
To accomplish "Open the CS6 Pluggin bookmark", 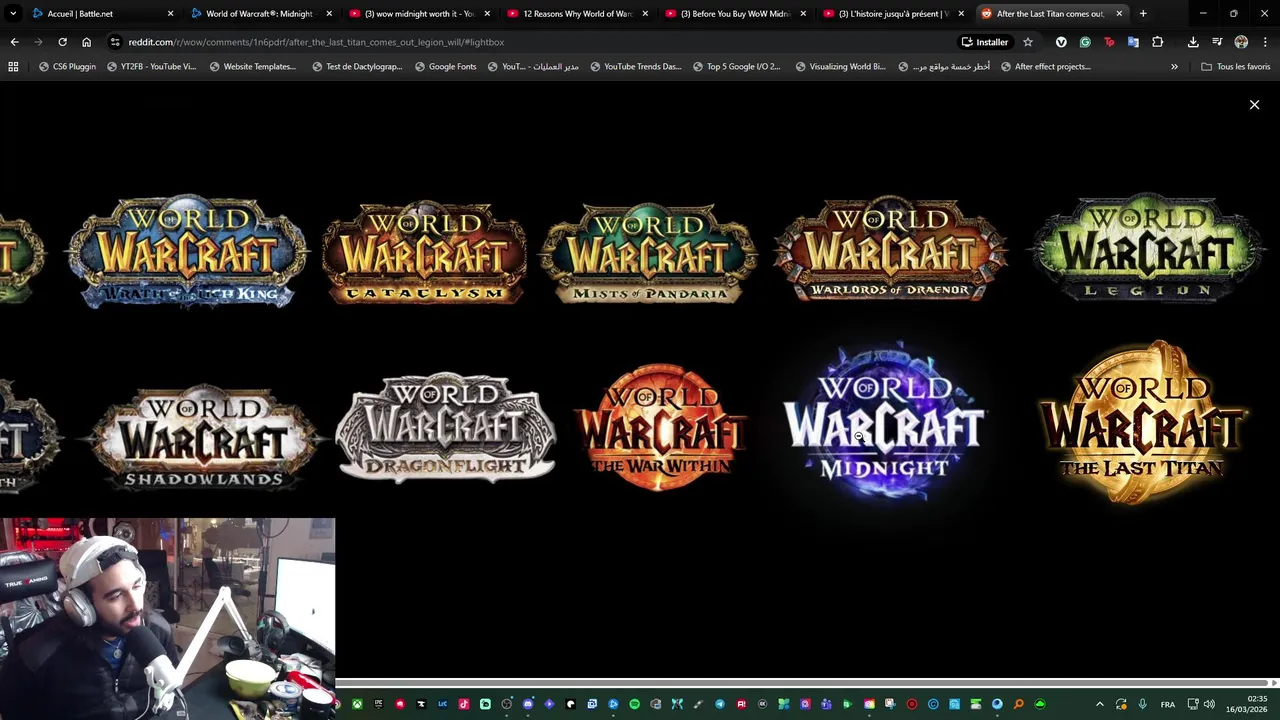I will [67, 67].
